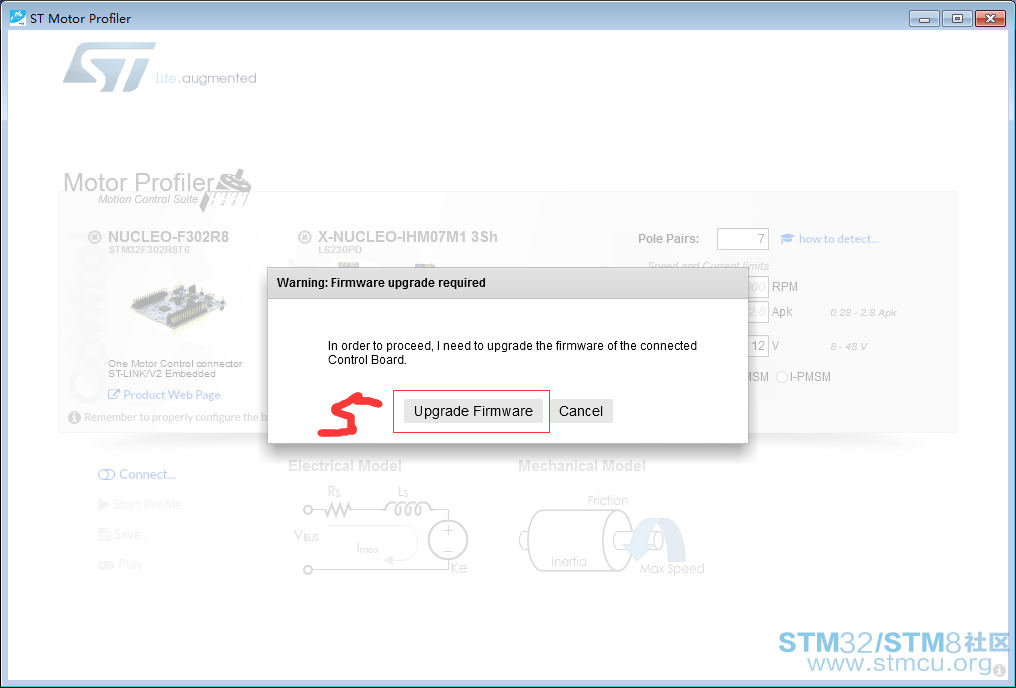Click the Motor Profiler motor icon
The image size is (1016, 688).
pyautogui.click(x=226, y=190)
